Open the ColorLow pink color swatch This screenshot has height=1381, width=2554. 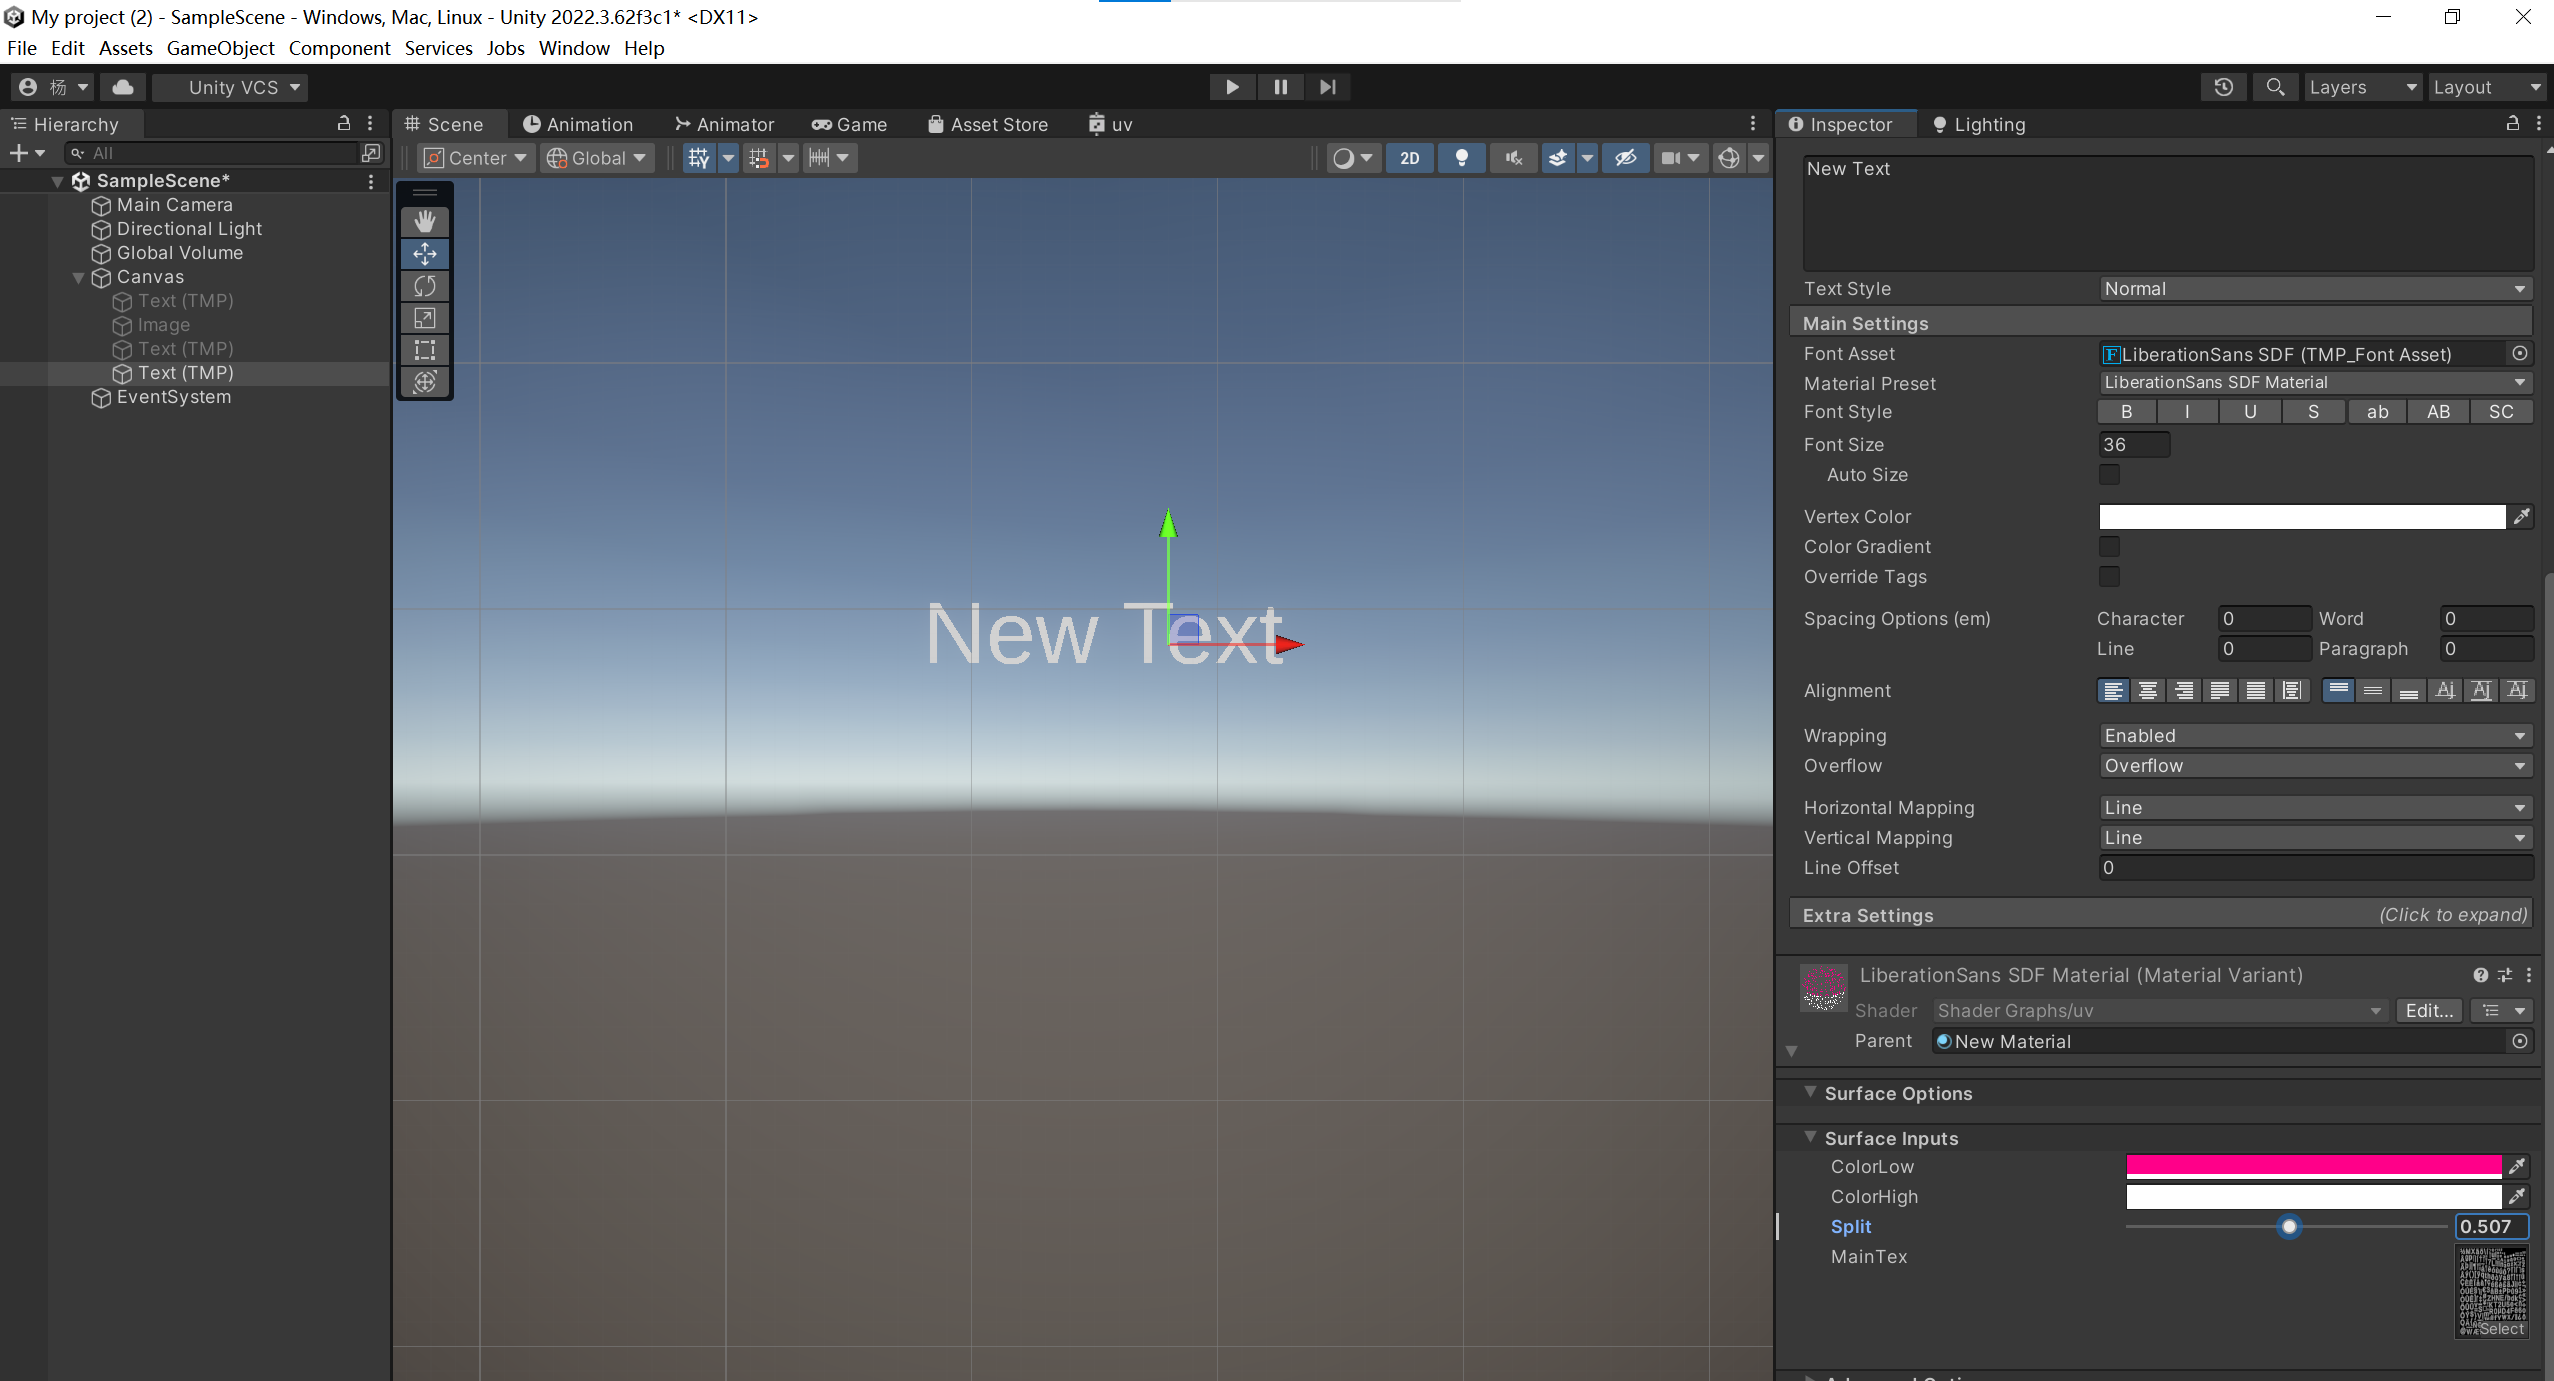(2312, 1167)
